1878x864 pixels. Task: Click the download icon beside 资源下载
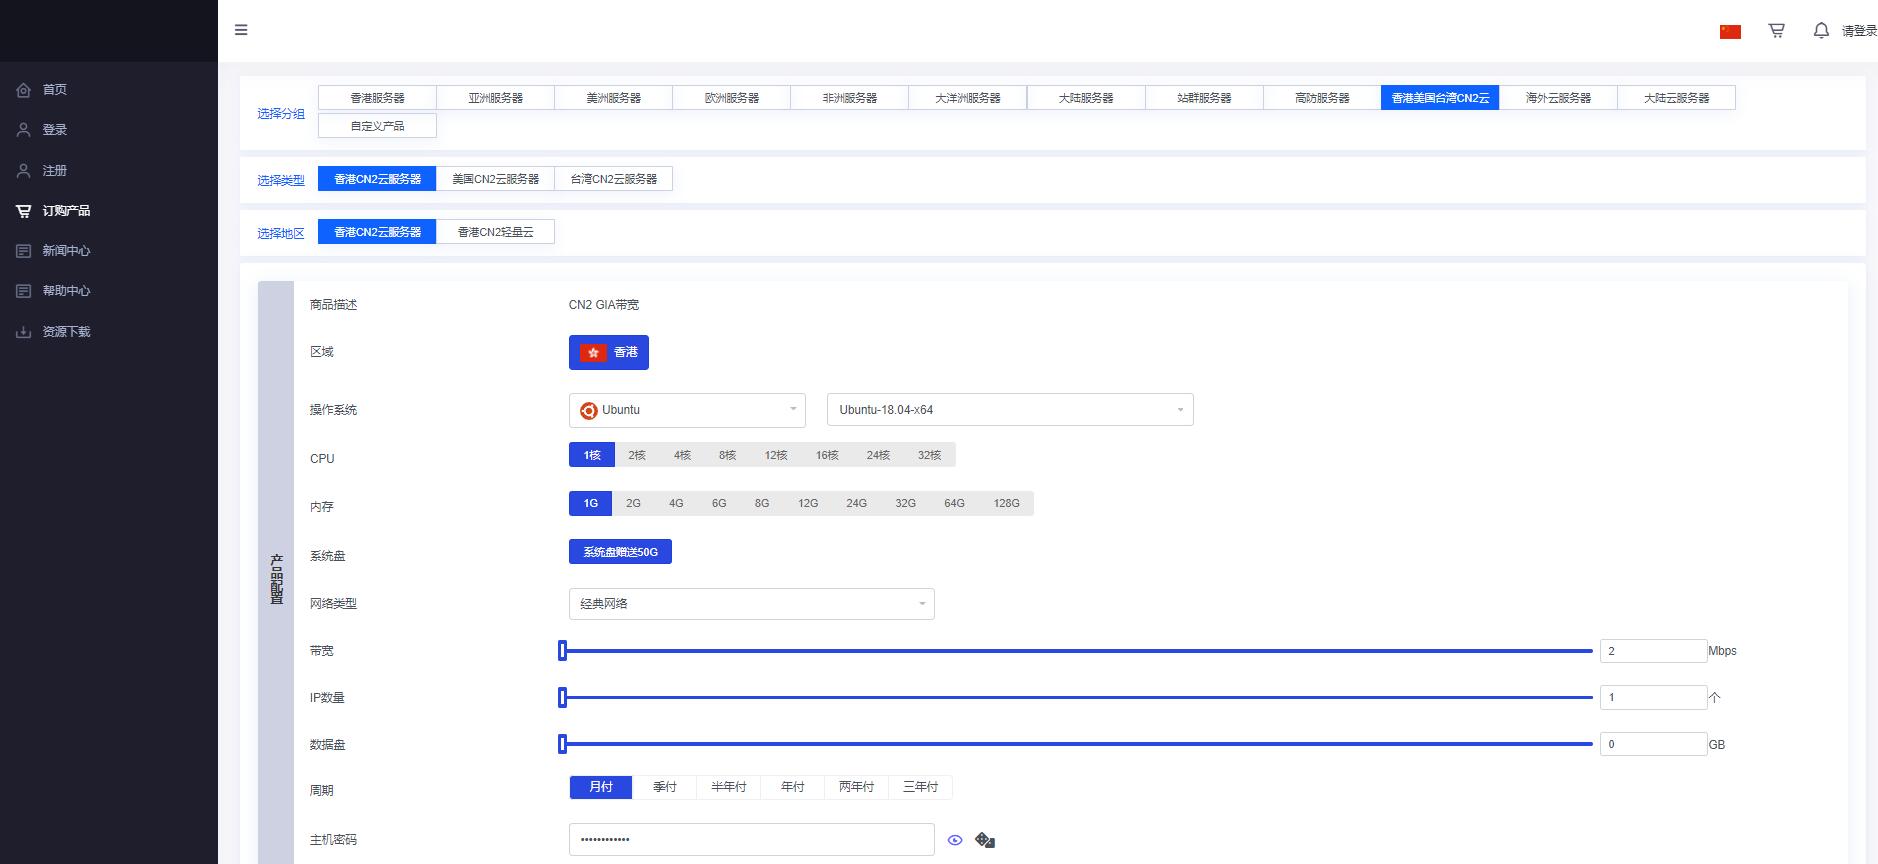point(24,332)
